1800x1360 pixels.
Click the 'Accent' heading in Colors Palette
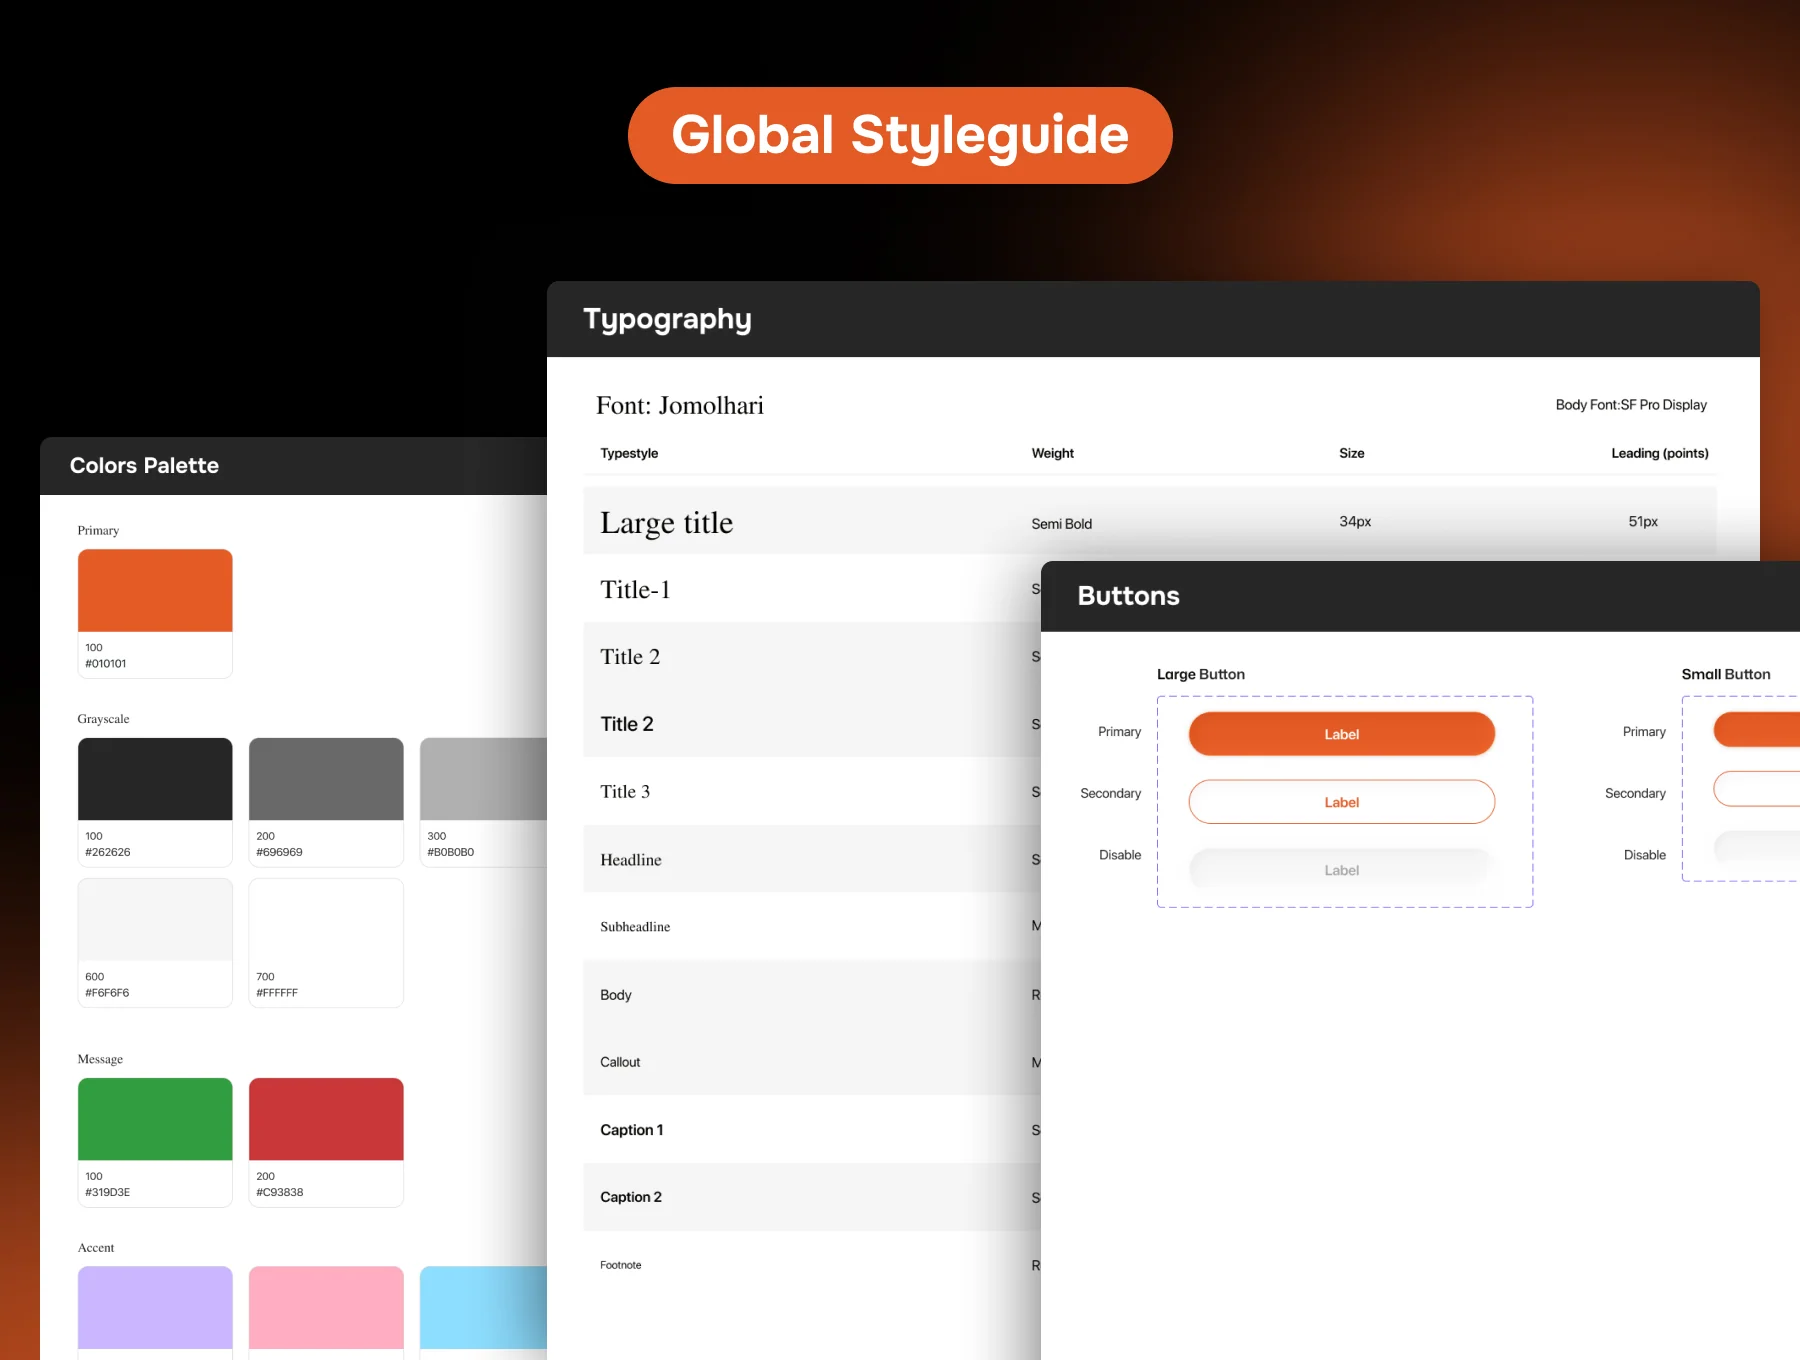coord(96,1248)
